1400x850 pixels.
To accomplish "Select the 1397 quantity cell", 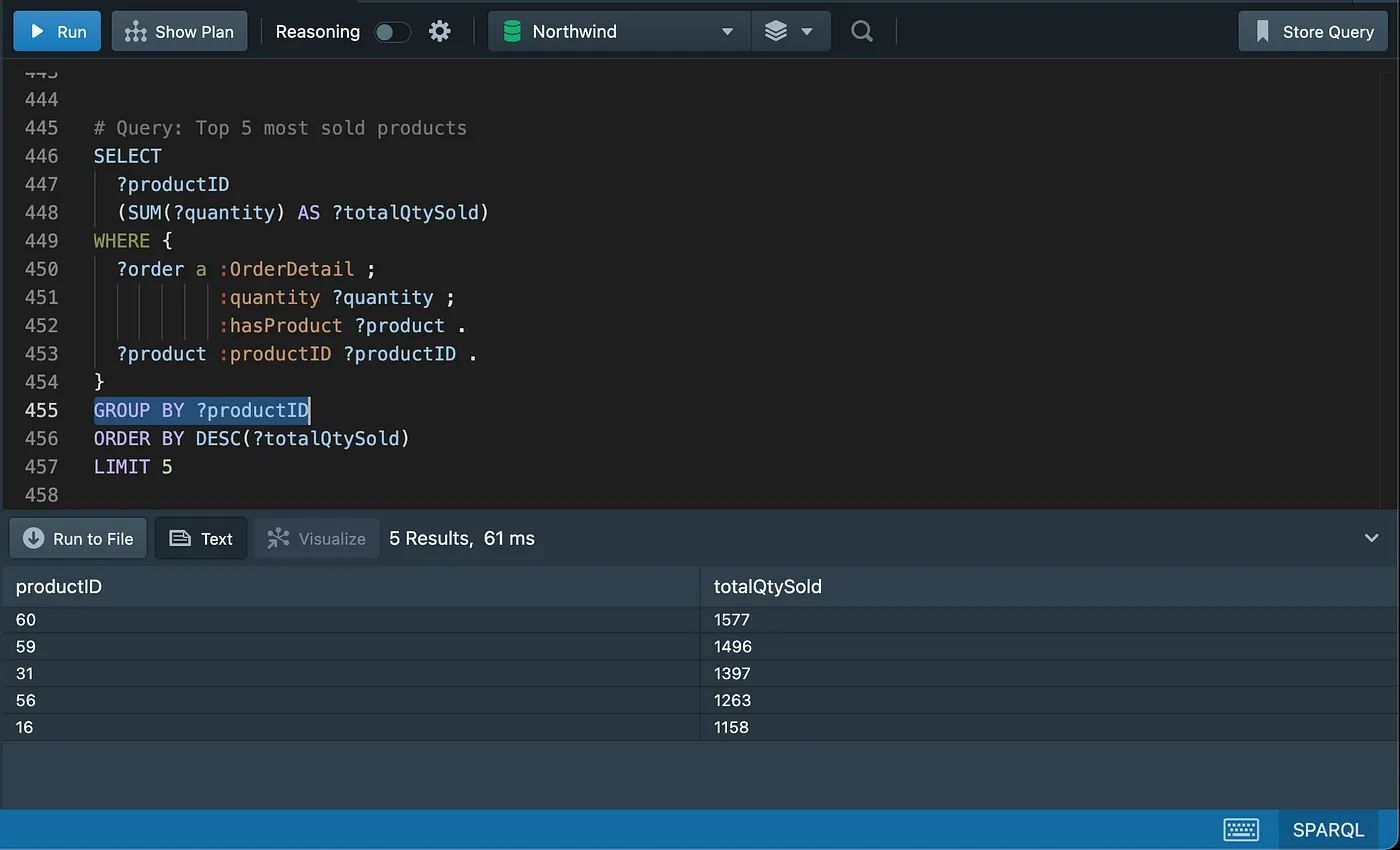I will [x=1048, y=674].
